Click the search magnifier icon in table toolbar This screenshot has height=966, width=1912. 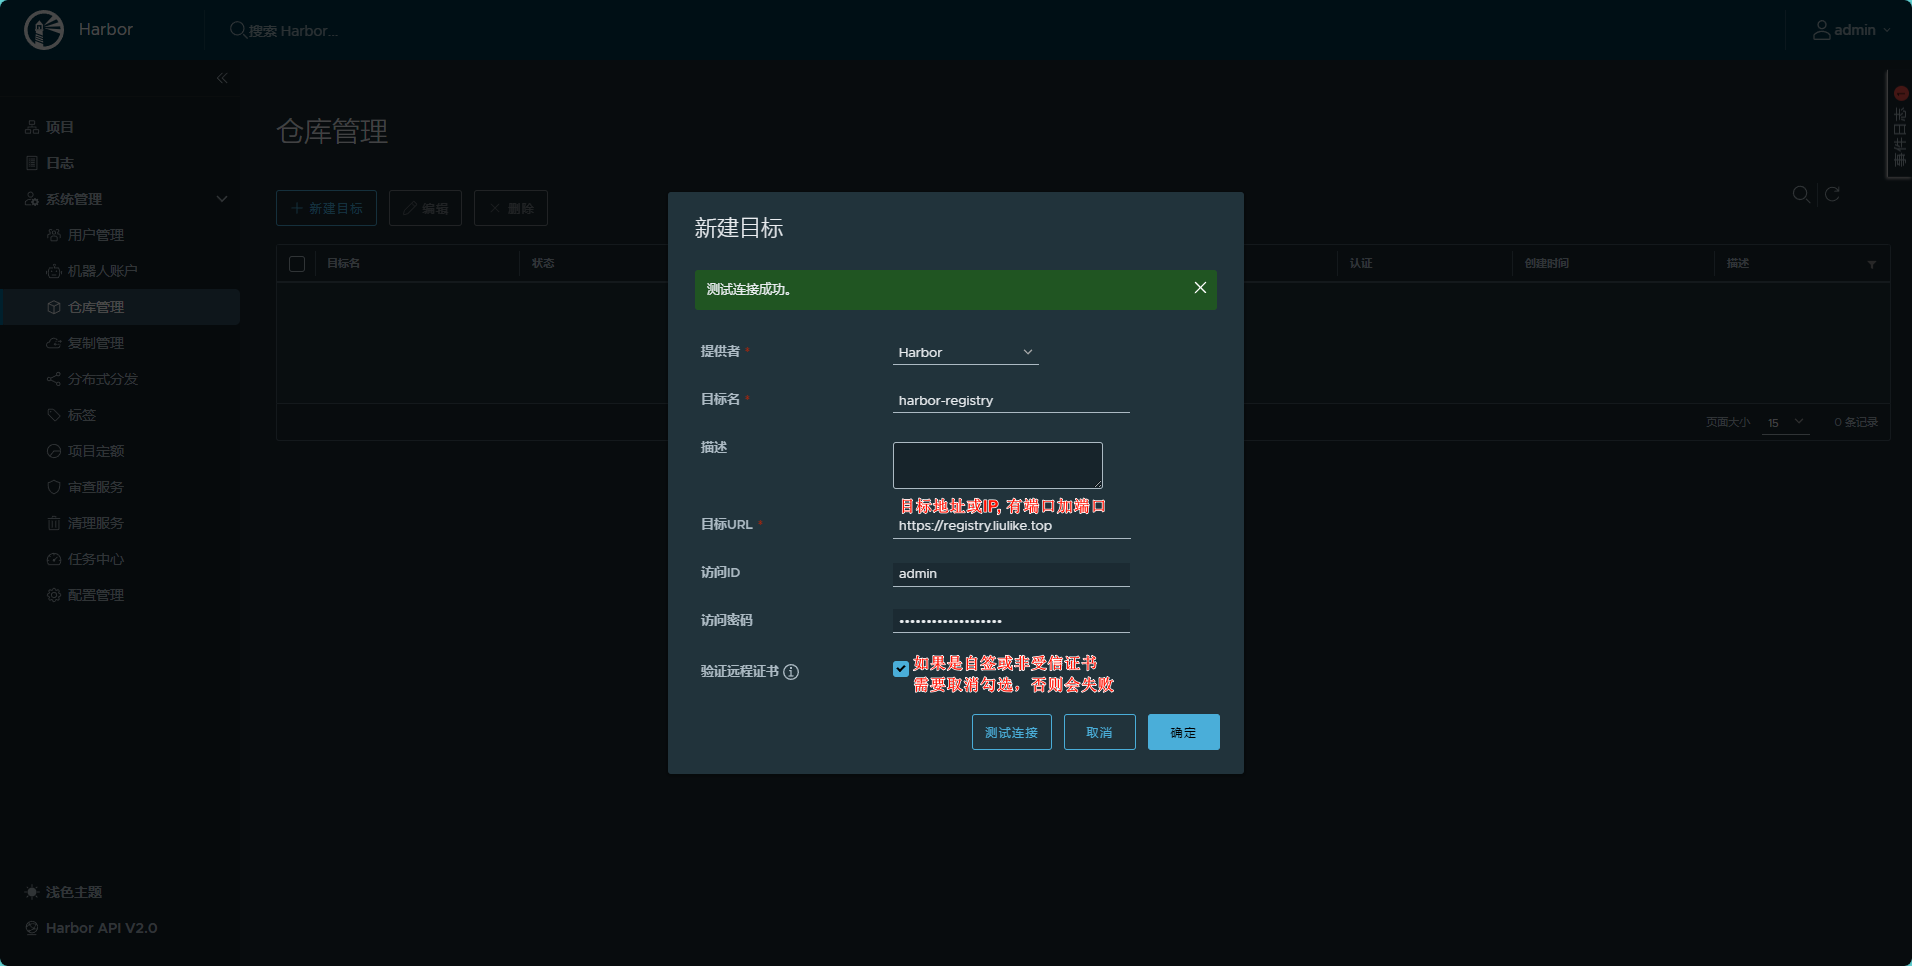(x=1800, y=194)
